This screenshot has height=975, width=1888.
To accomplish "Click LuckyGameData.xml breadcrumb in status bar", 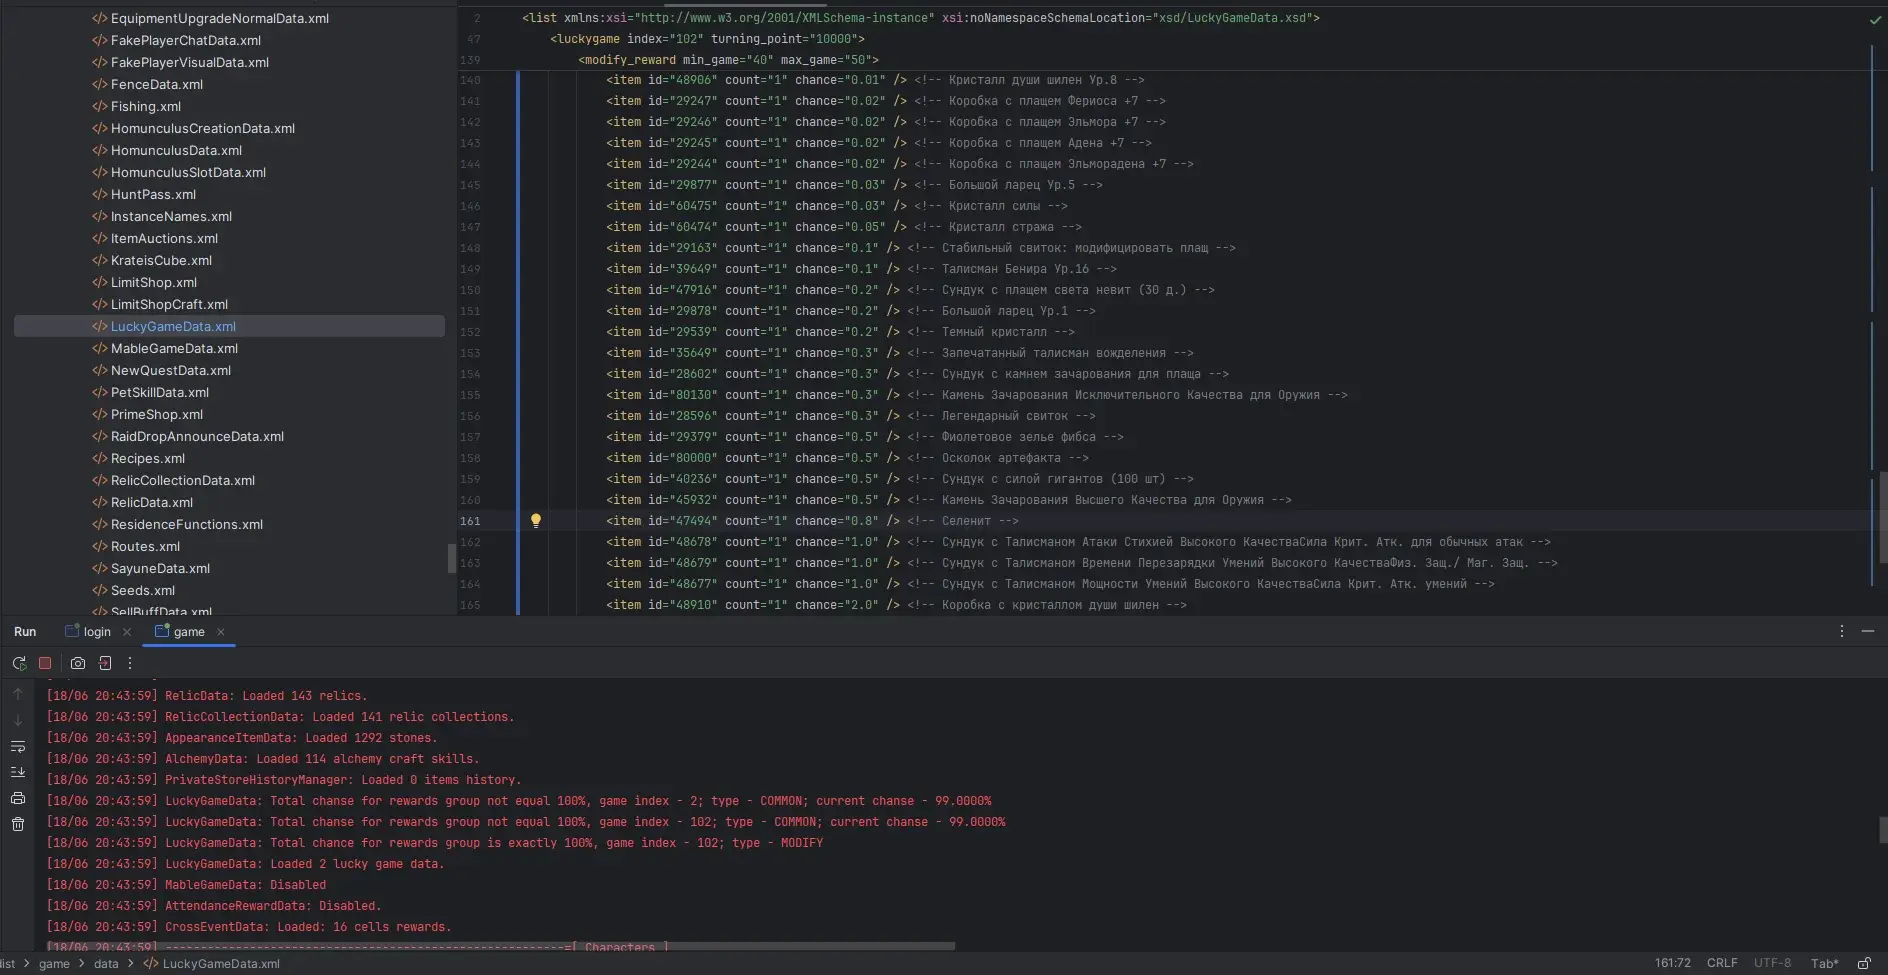I will [212, 964].
